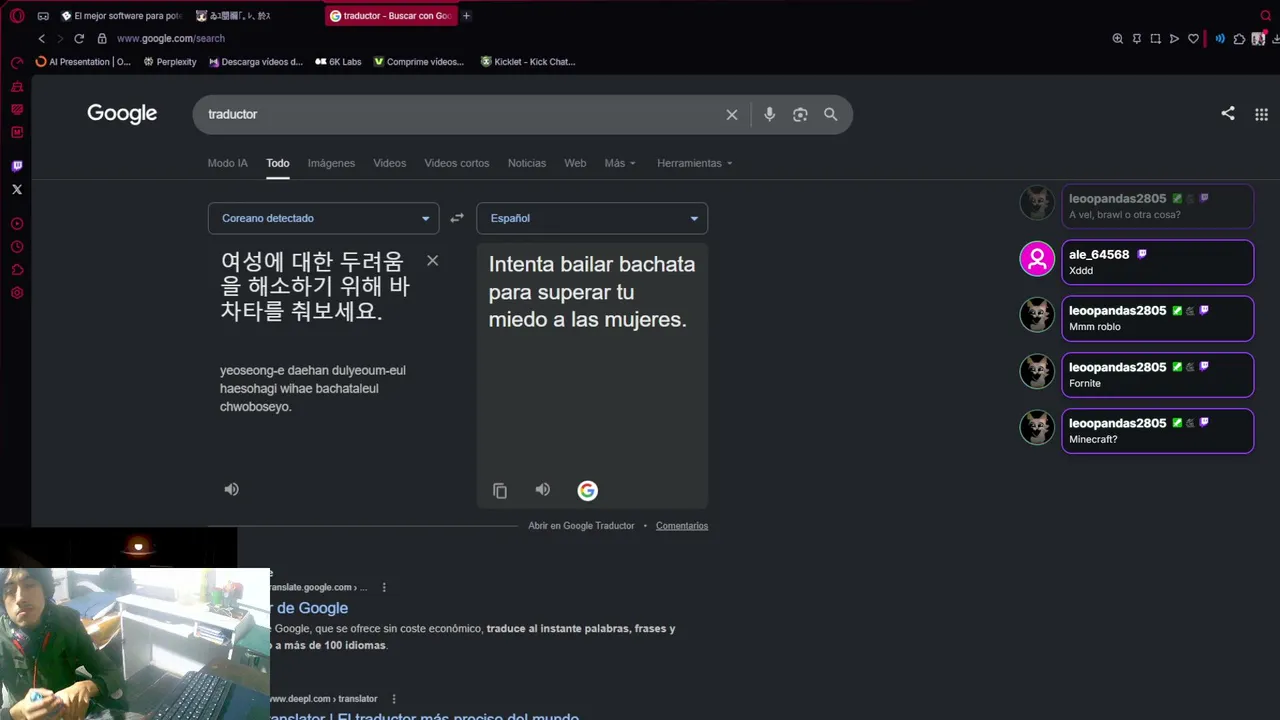Clear the Google search box
Screen dimensions: 1280x720
pyautogui.click(x=732, y=115)
